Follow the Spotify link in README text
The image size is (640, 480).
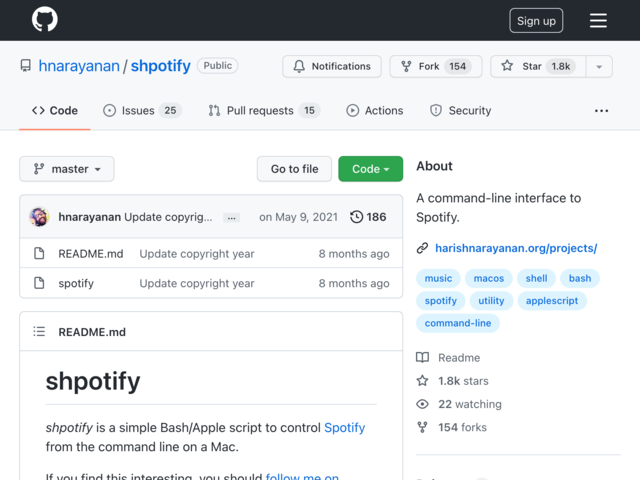(x=344, y=428)
